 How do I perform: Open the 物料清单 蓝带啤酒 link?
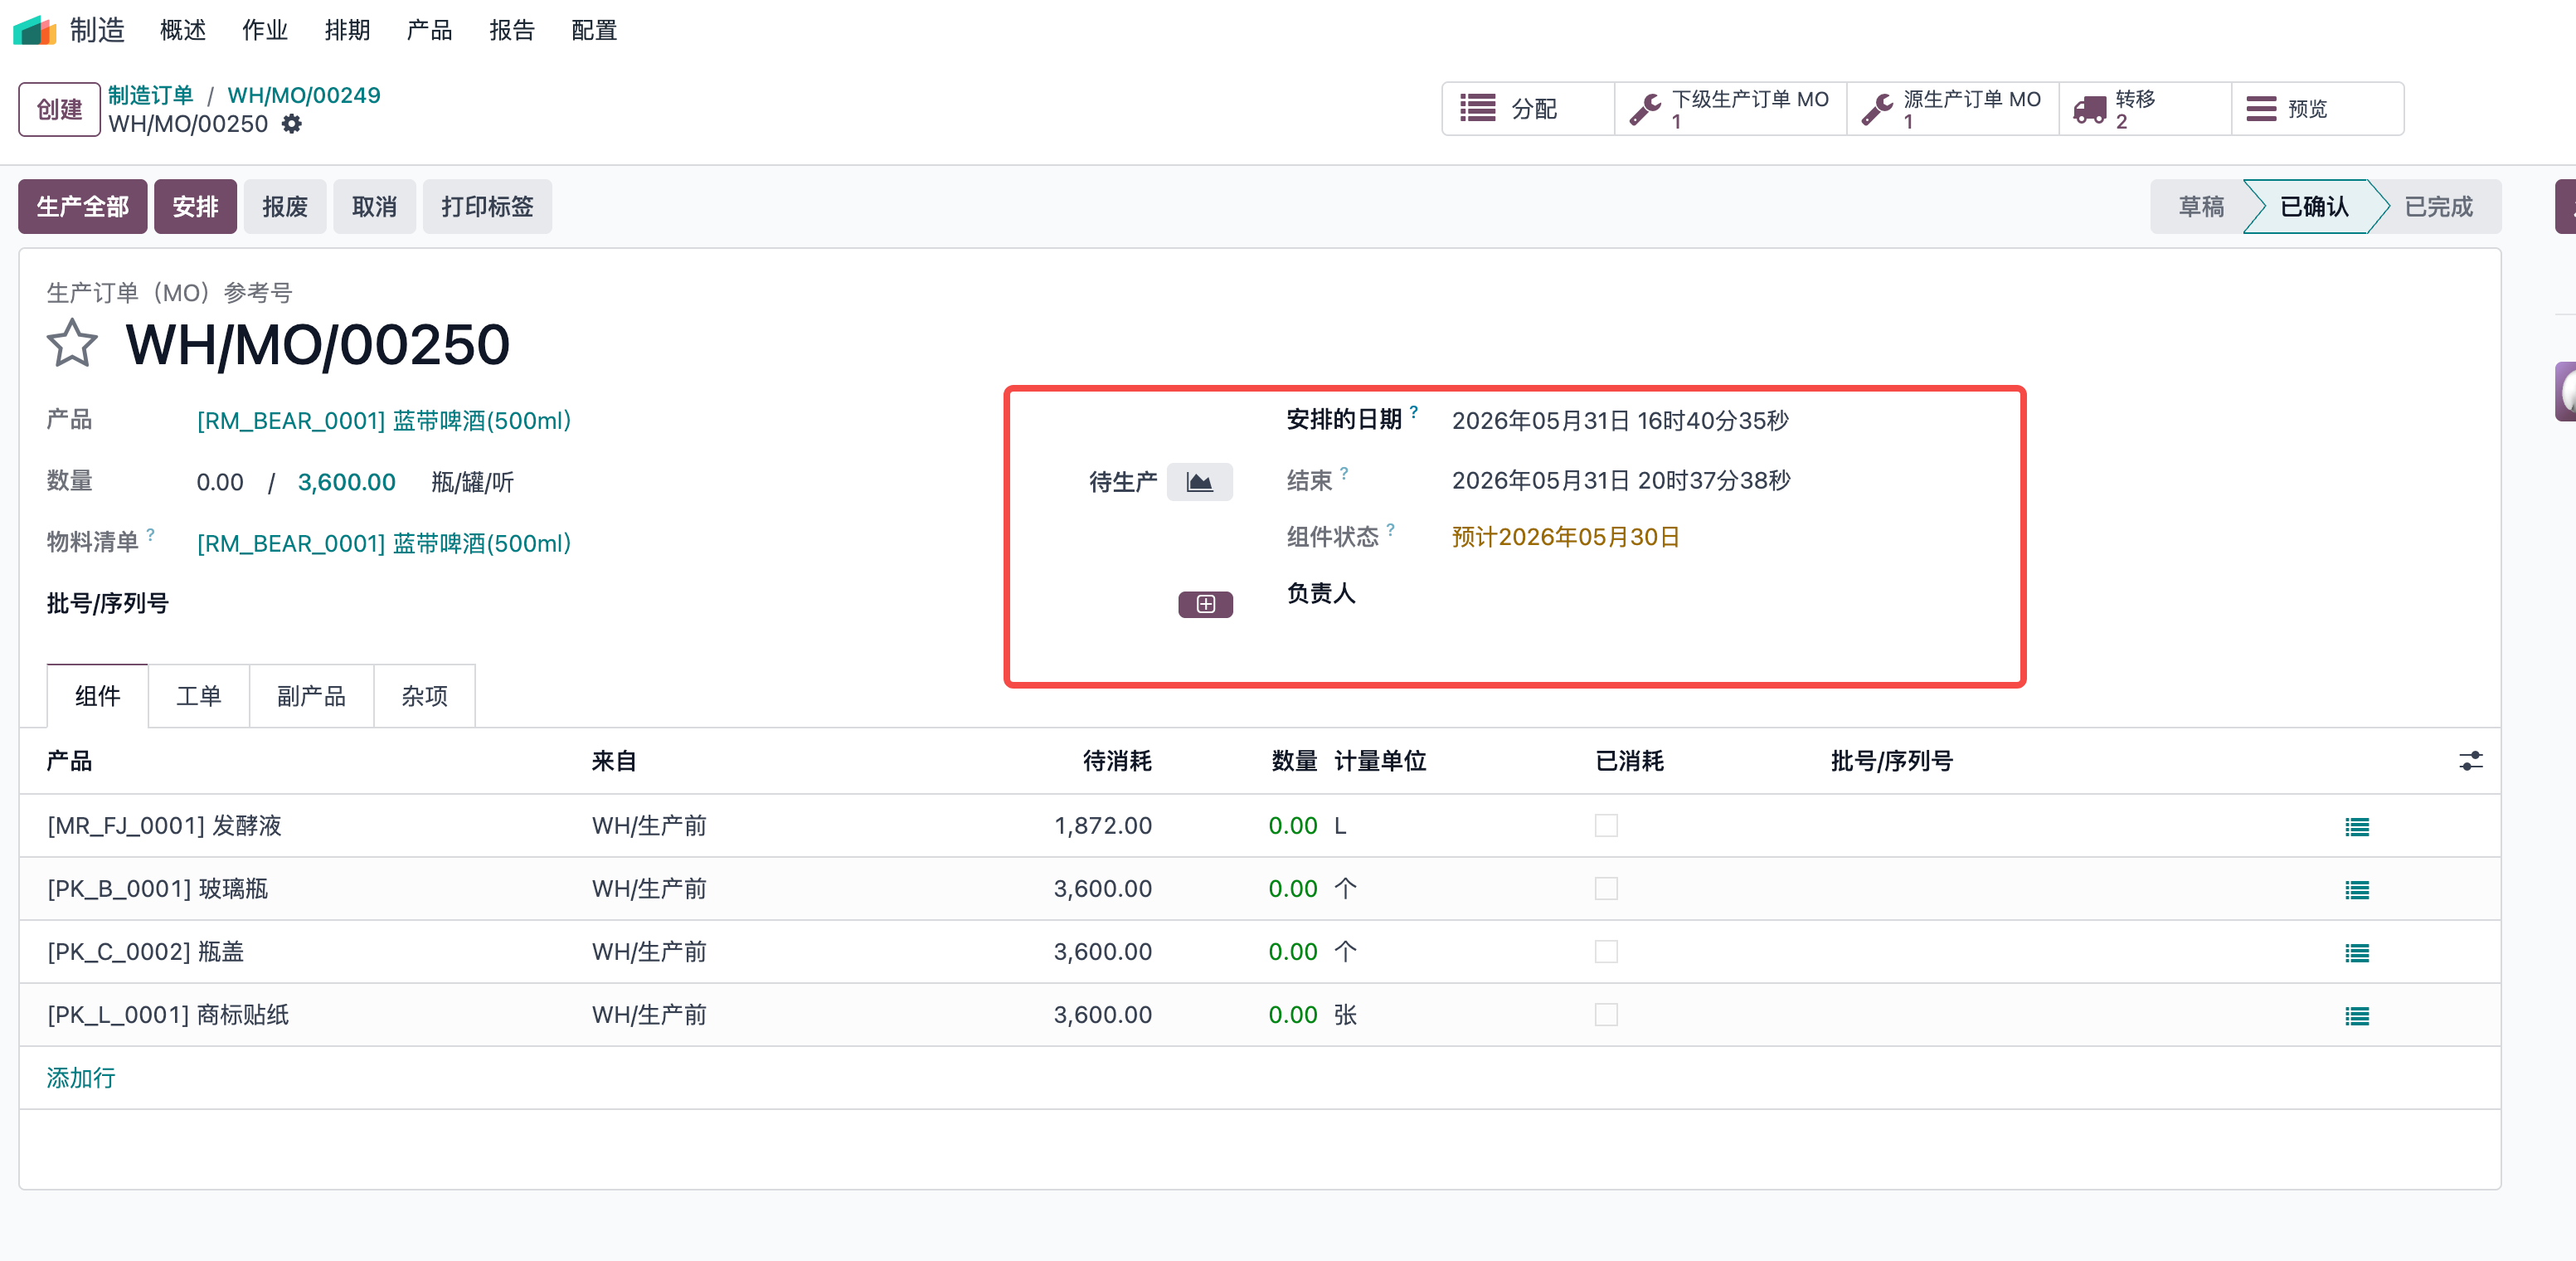coord(384,544)
